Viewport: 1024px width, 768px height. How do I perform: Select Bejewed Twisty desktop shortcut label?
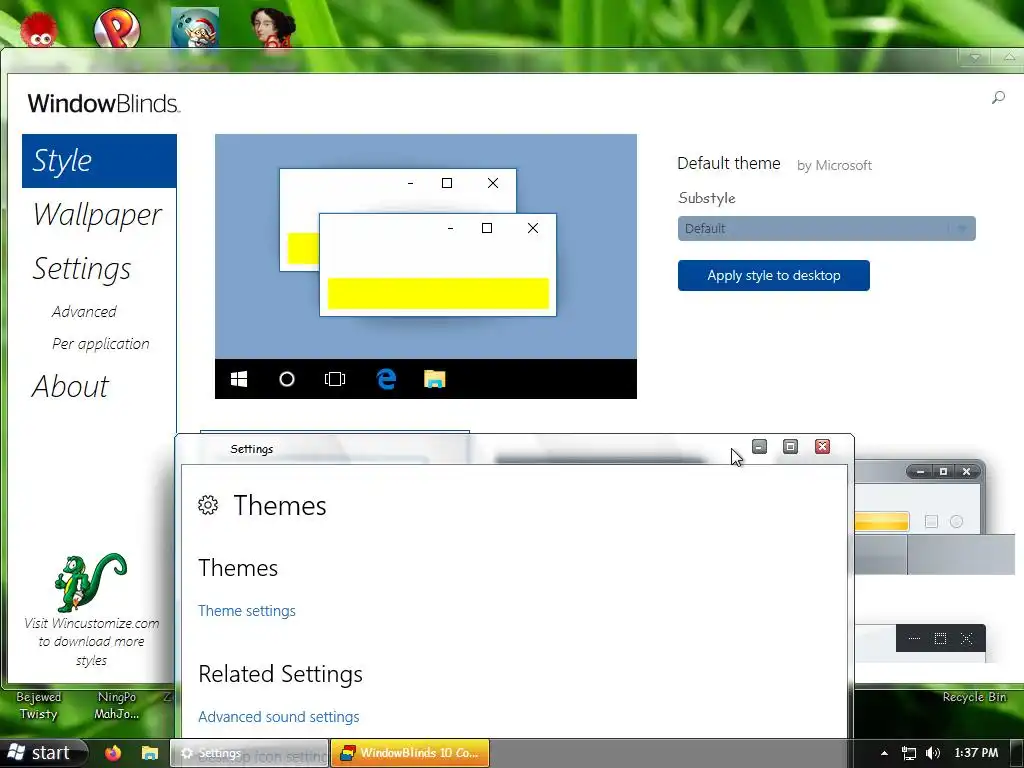click(39, 705)
